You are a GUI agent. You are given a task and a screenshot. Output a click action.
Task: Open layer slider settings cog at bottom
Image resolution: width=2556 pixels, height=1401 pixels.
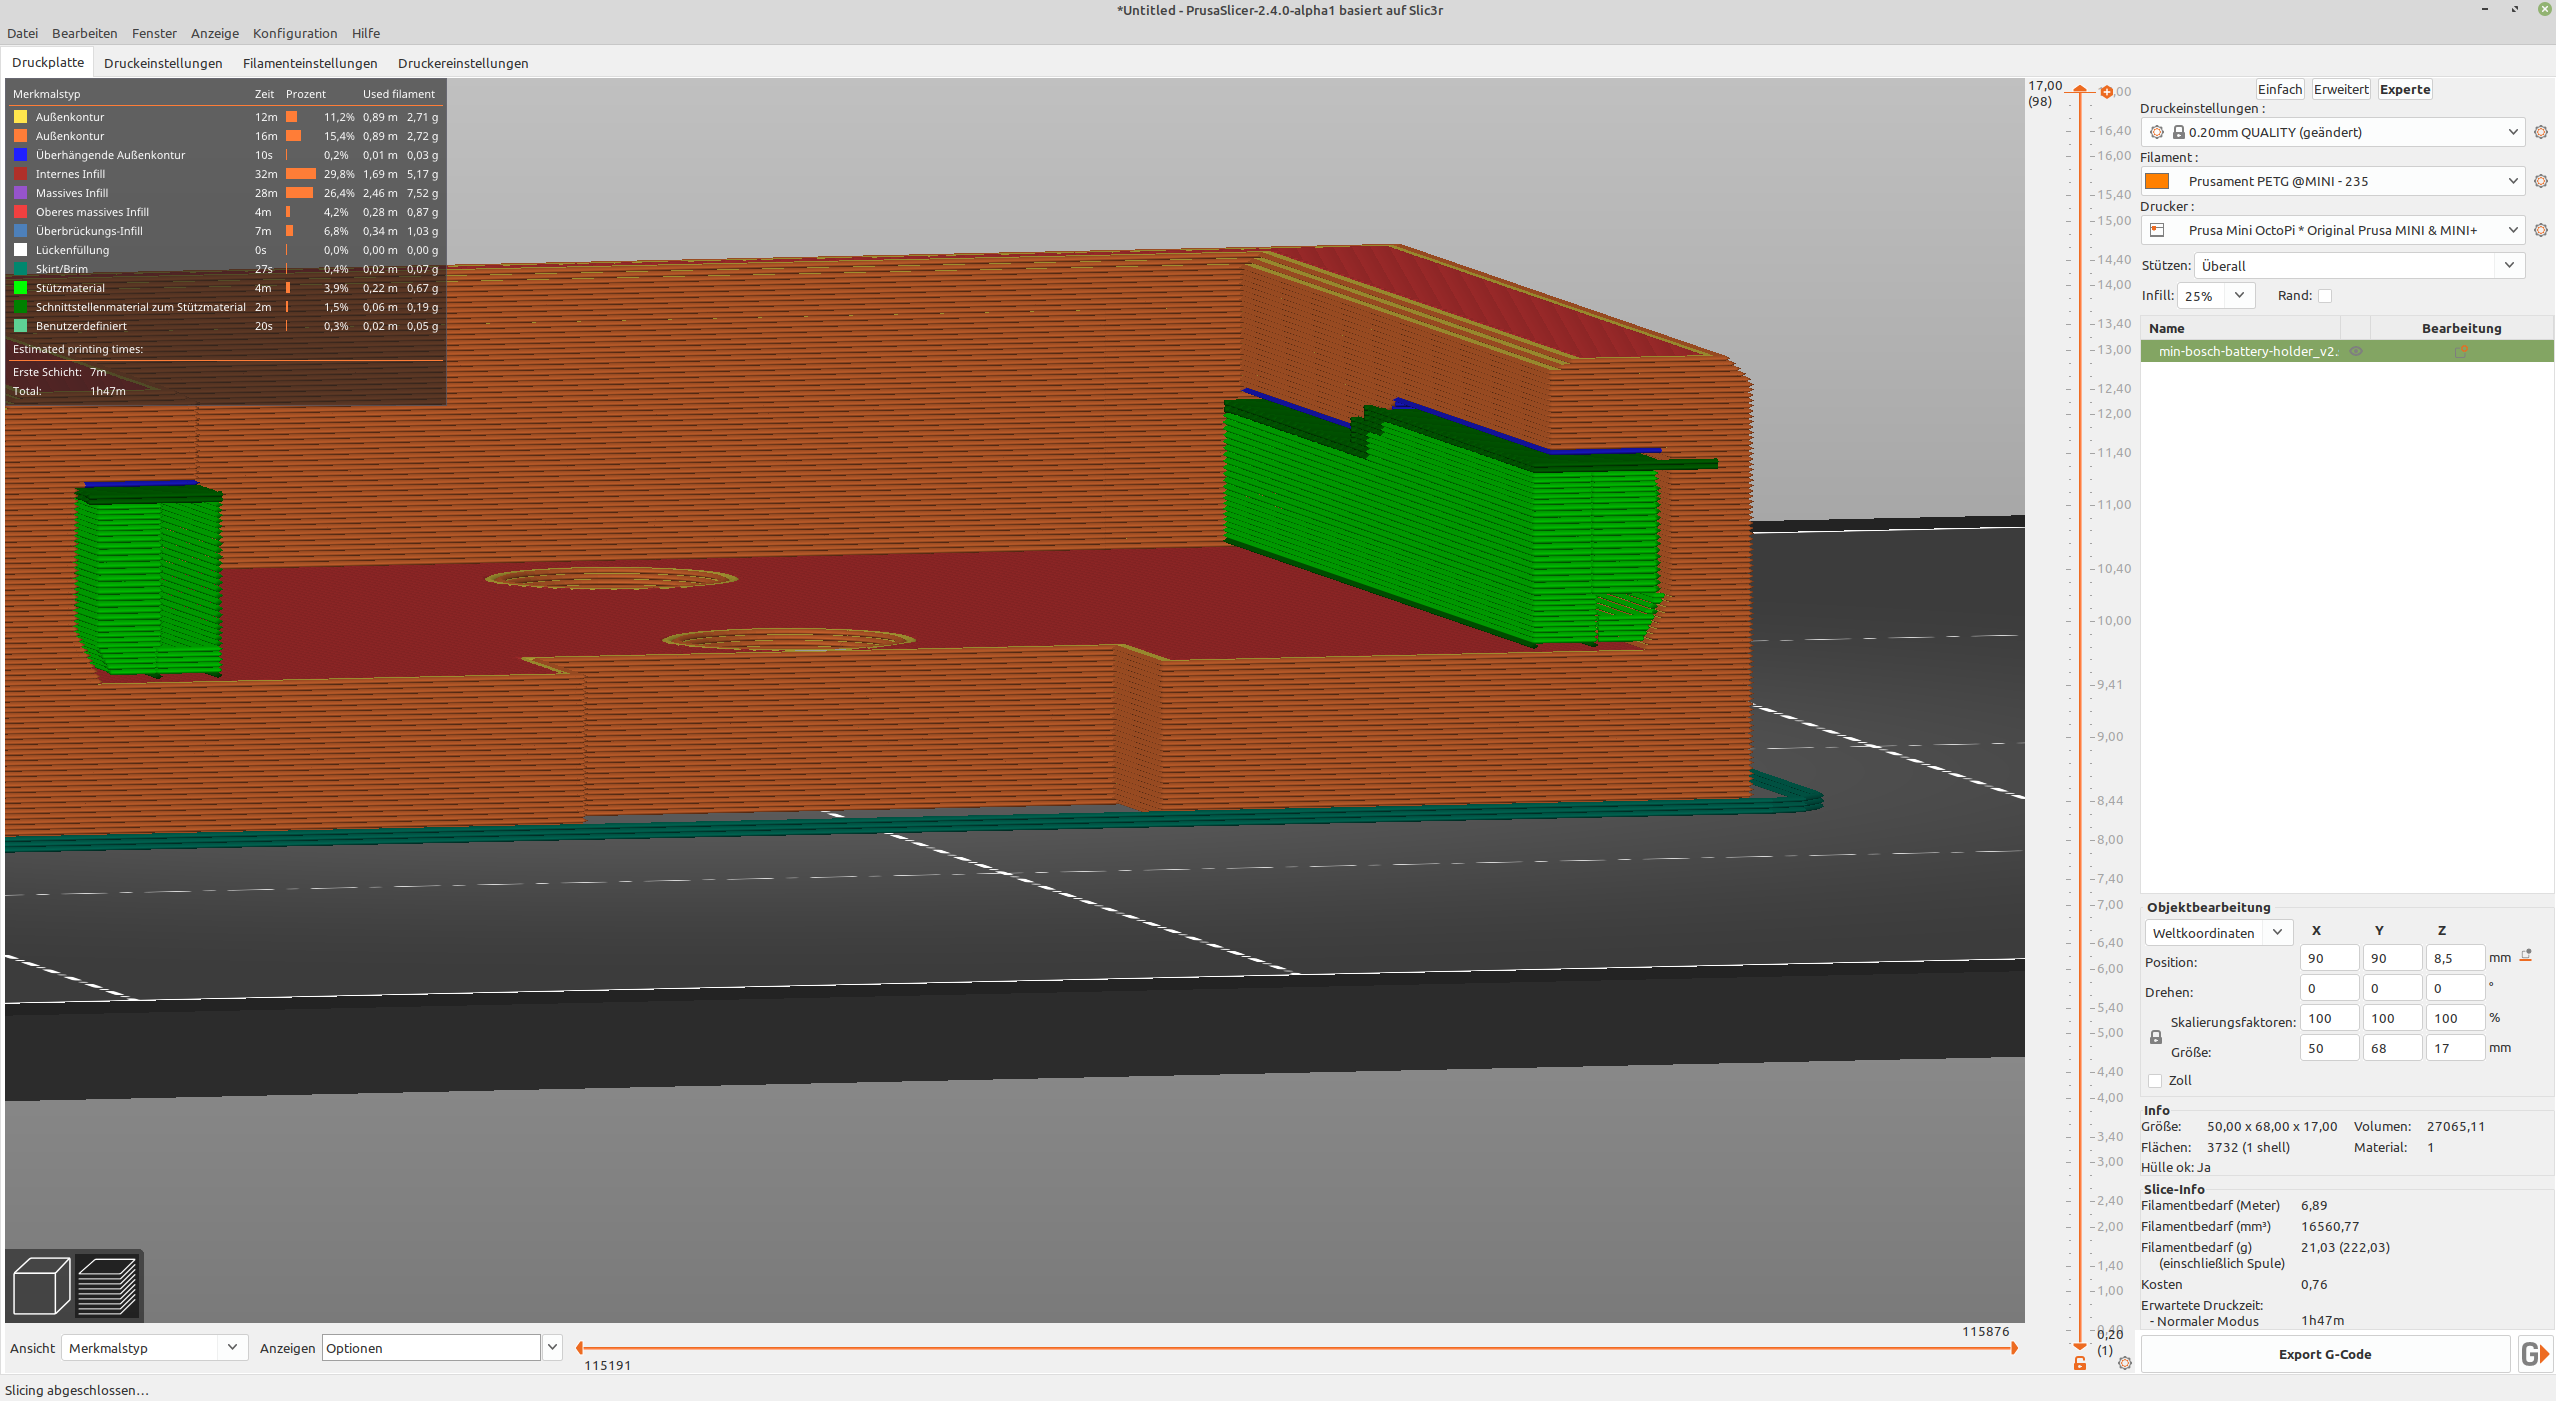(2125, 1363)
